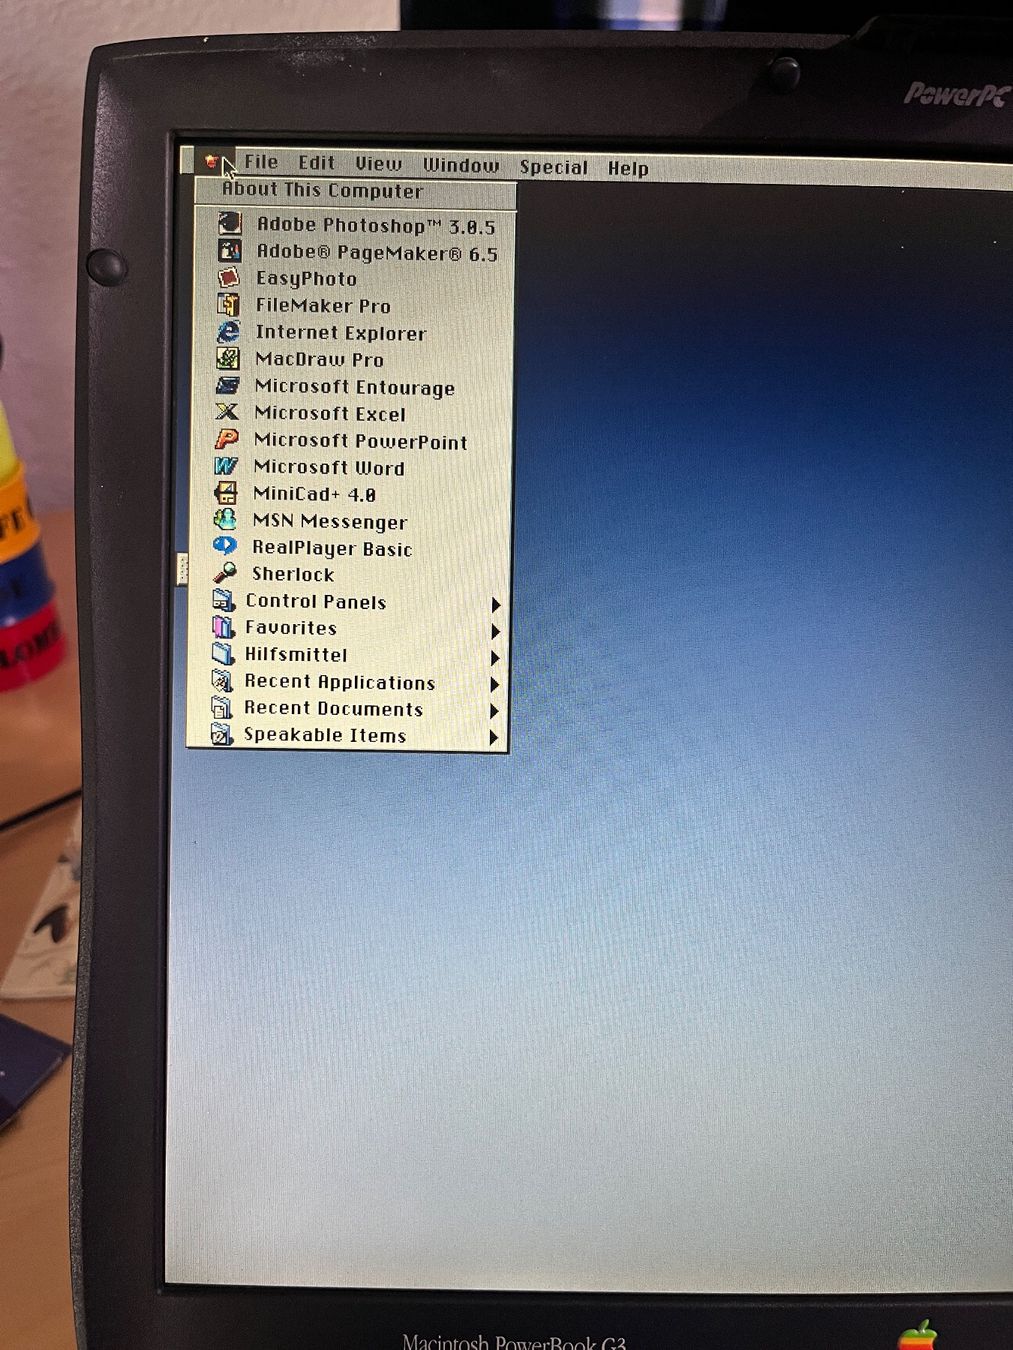Open the File menu

pos(261,161)
